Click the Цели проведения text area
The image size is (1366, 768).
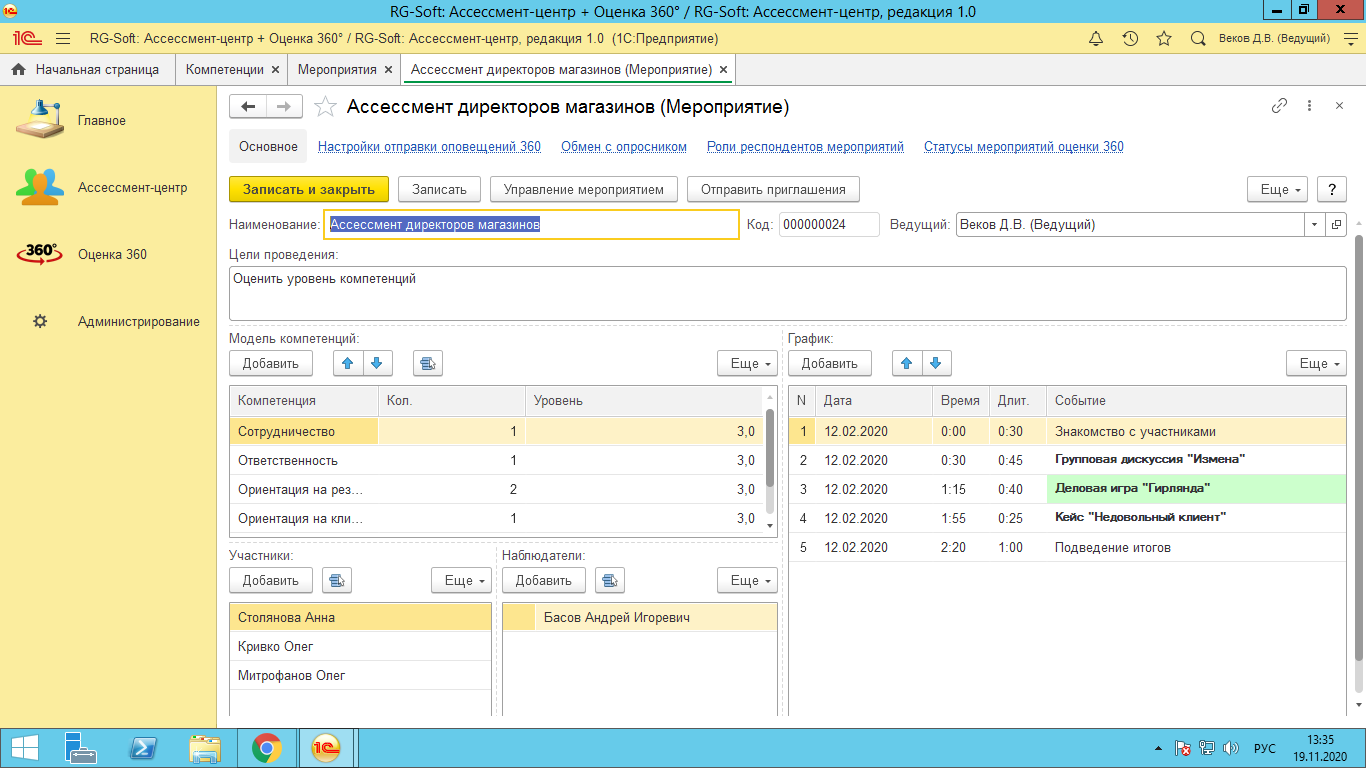pos(788,293)
